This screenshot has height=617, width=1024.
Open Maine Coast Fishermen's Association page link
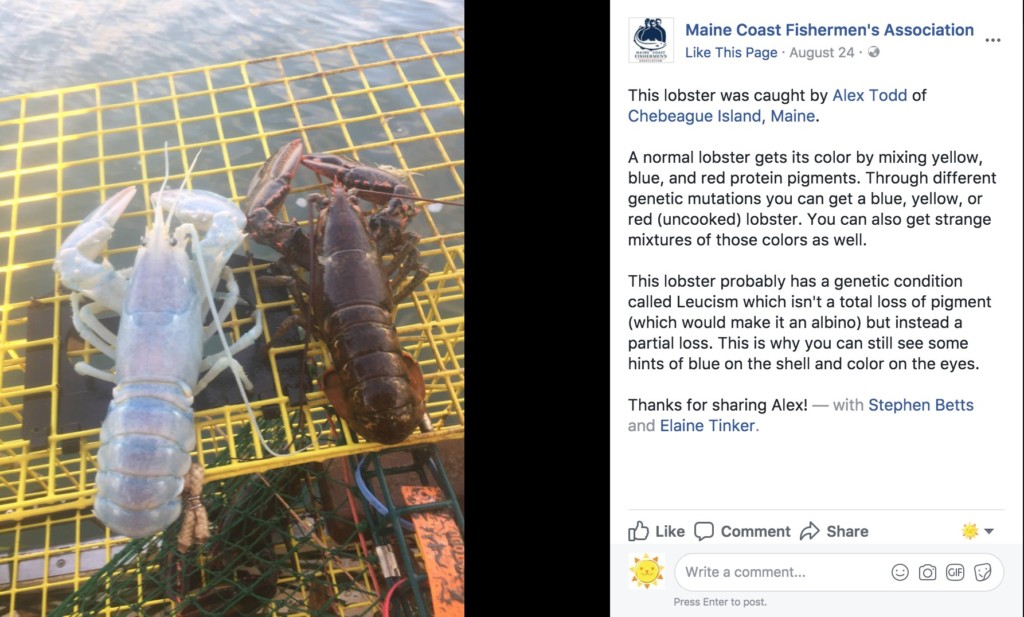pyautogui.click(x=829, y=30)
